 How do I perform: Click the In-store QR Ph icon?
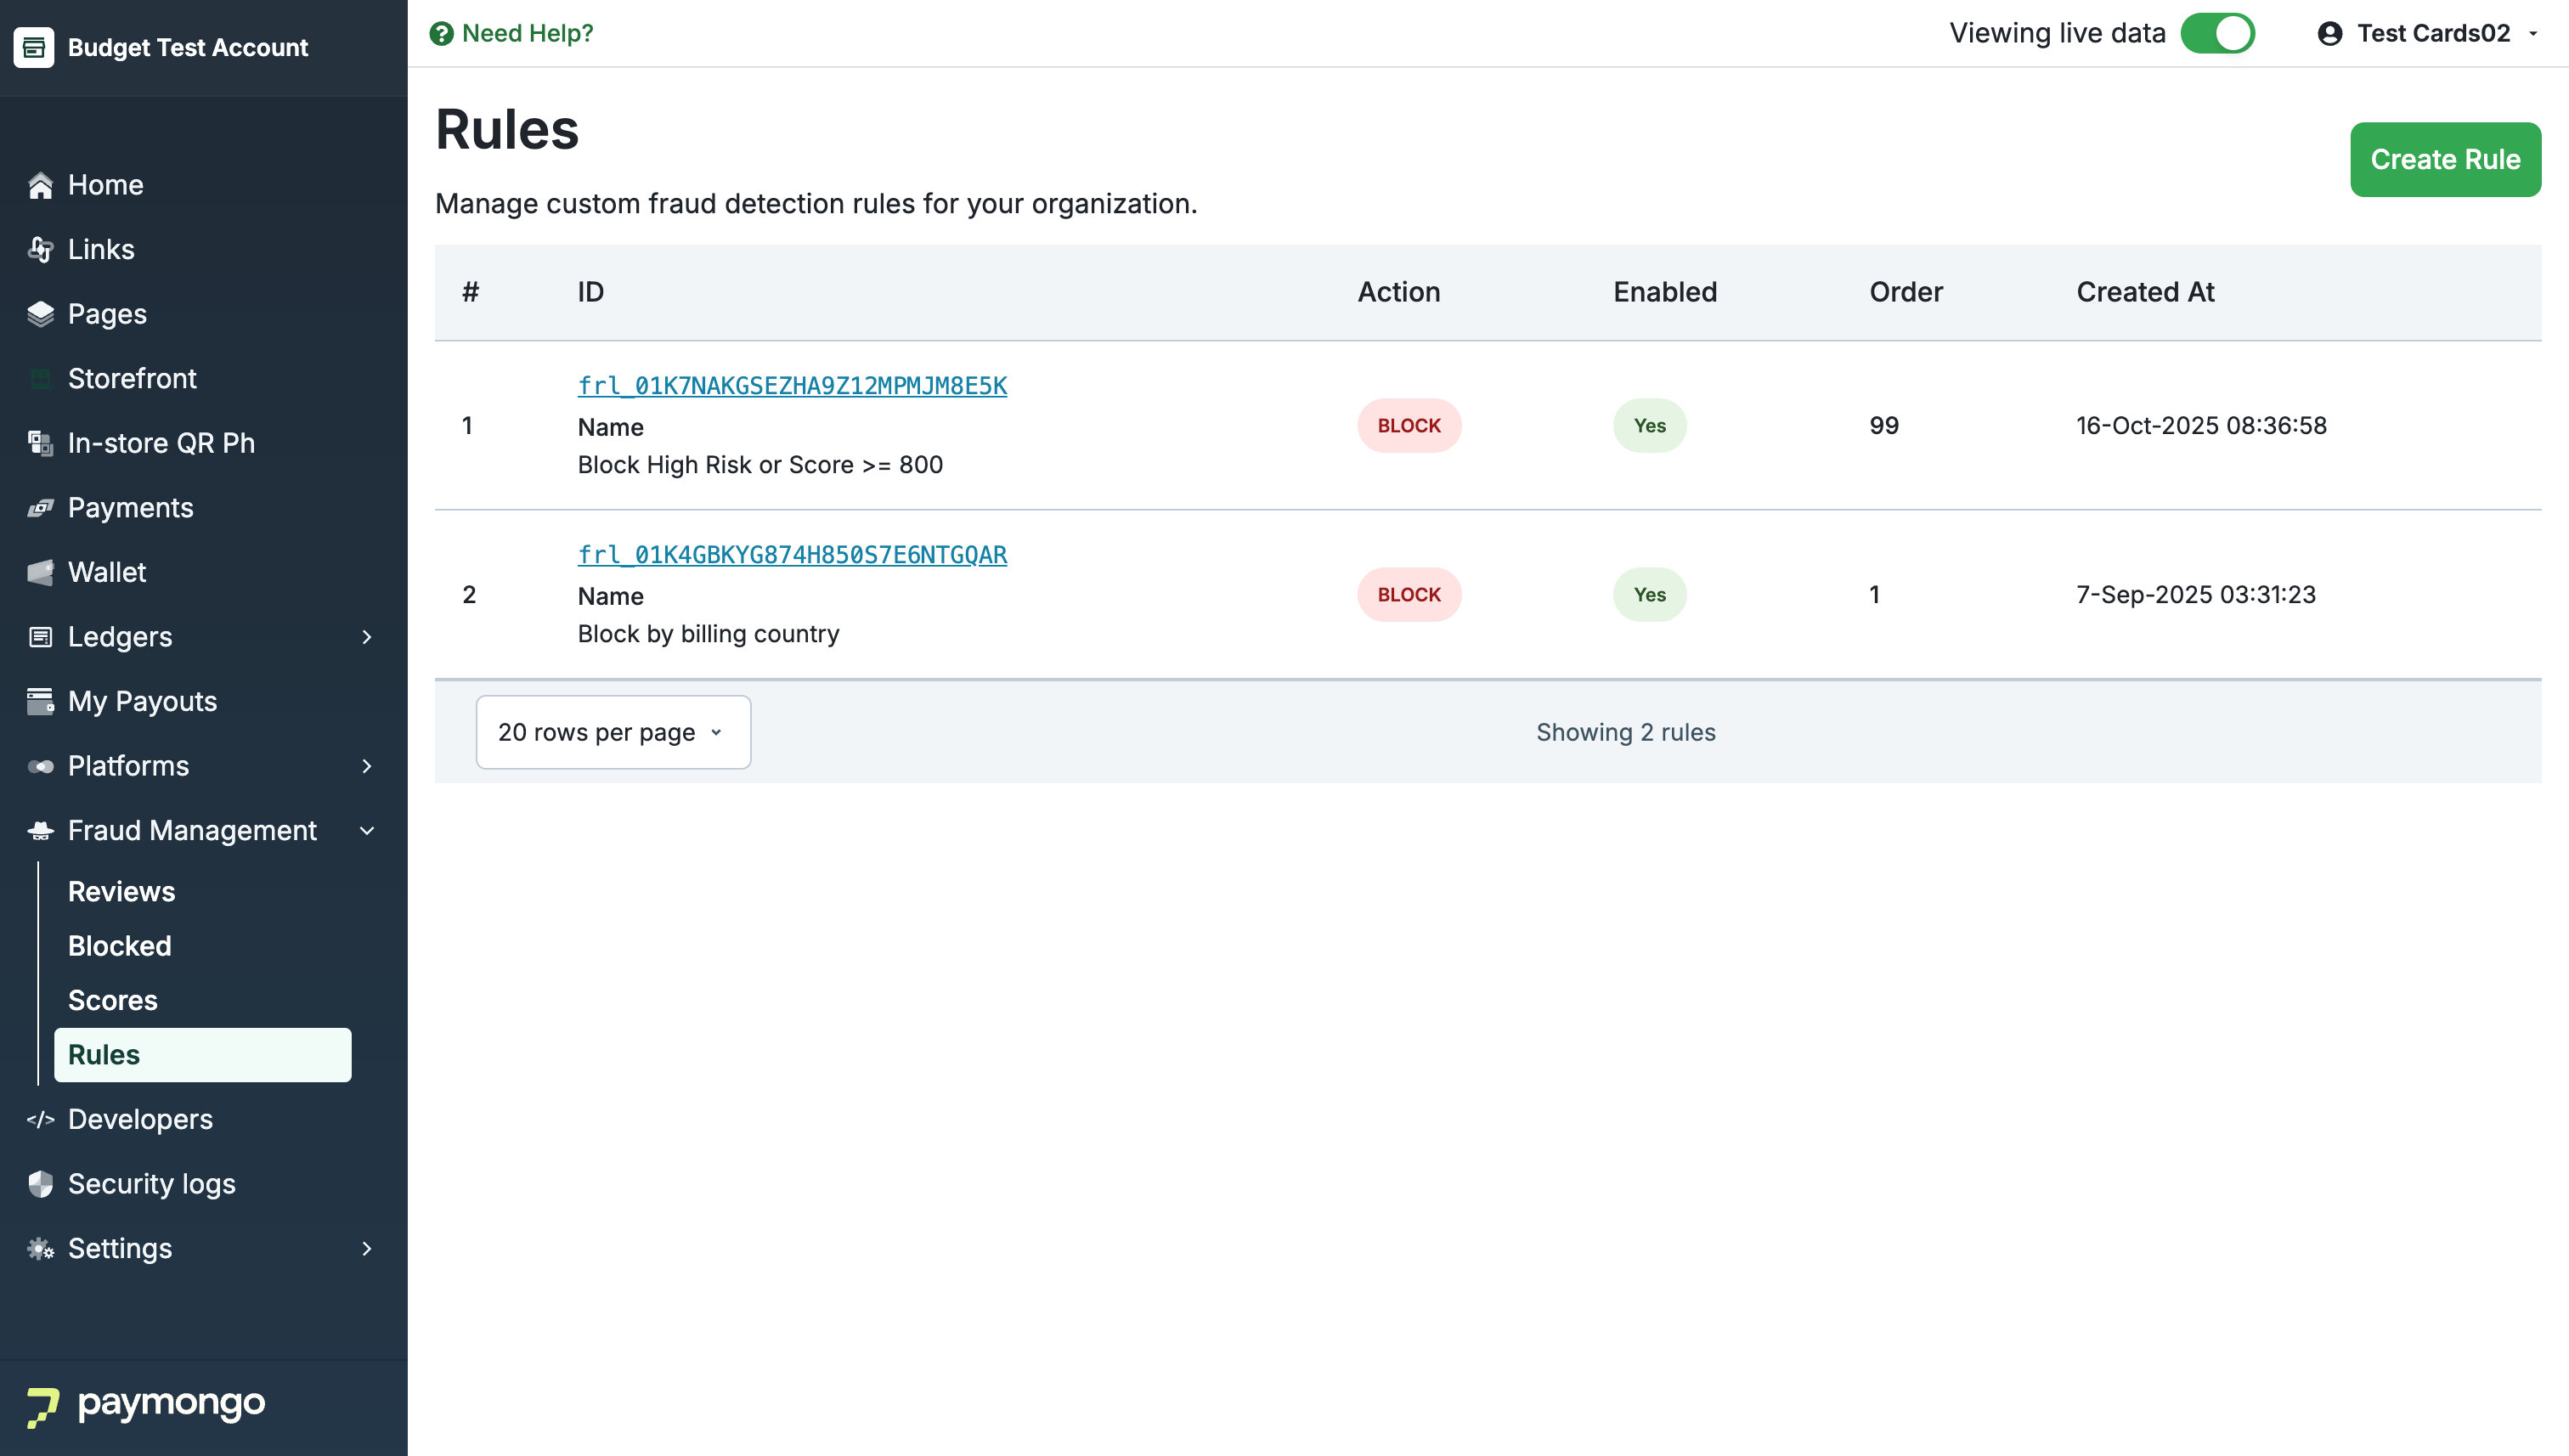[40, 443]
